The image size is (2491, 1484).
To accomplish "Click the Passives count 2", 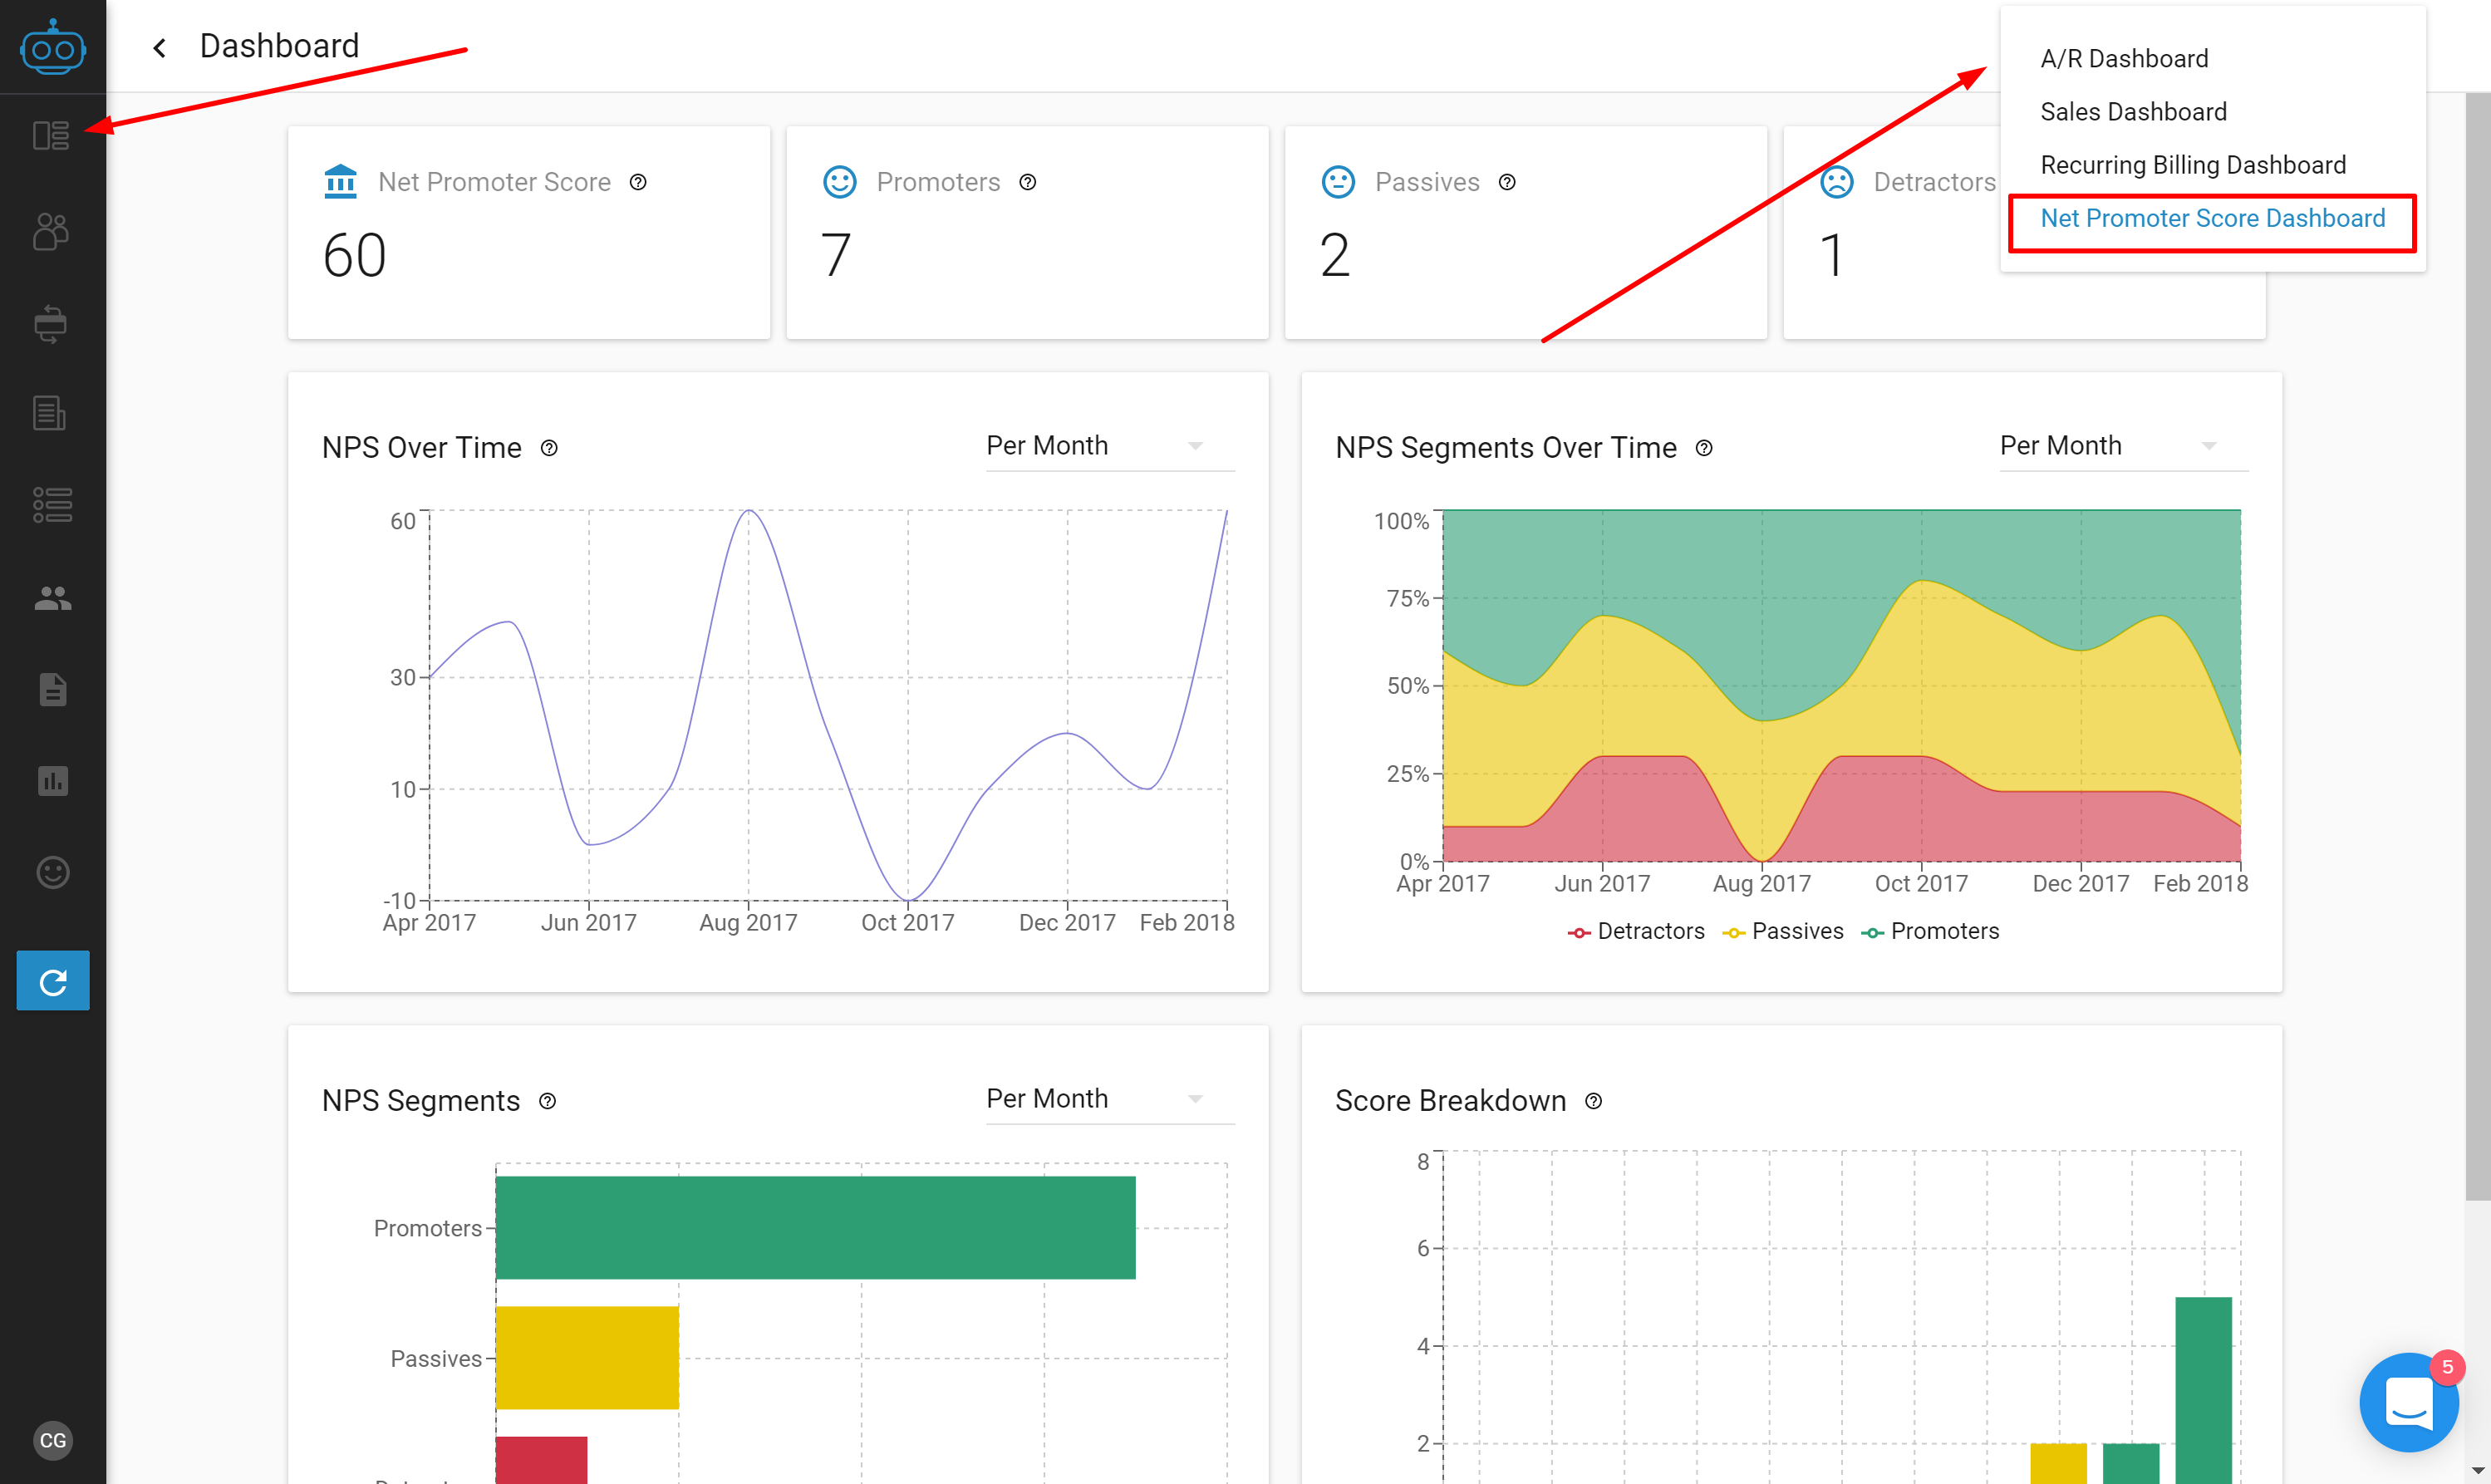I will pos(1335,255).
